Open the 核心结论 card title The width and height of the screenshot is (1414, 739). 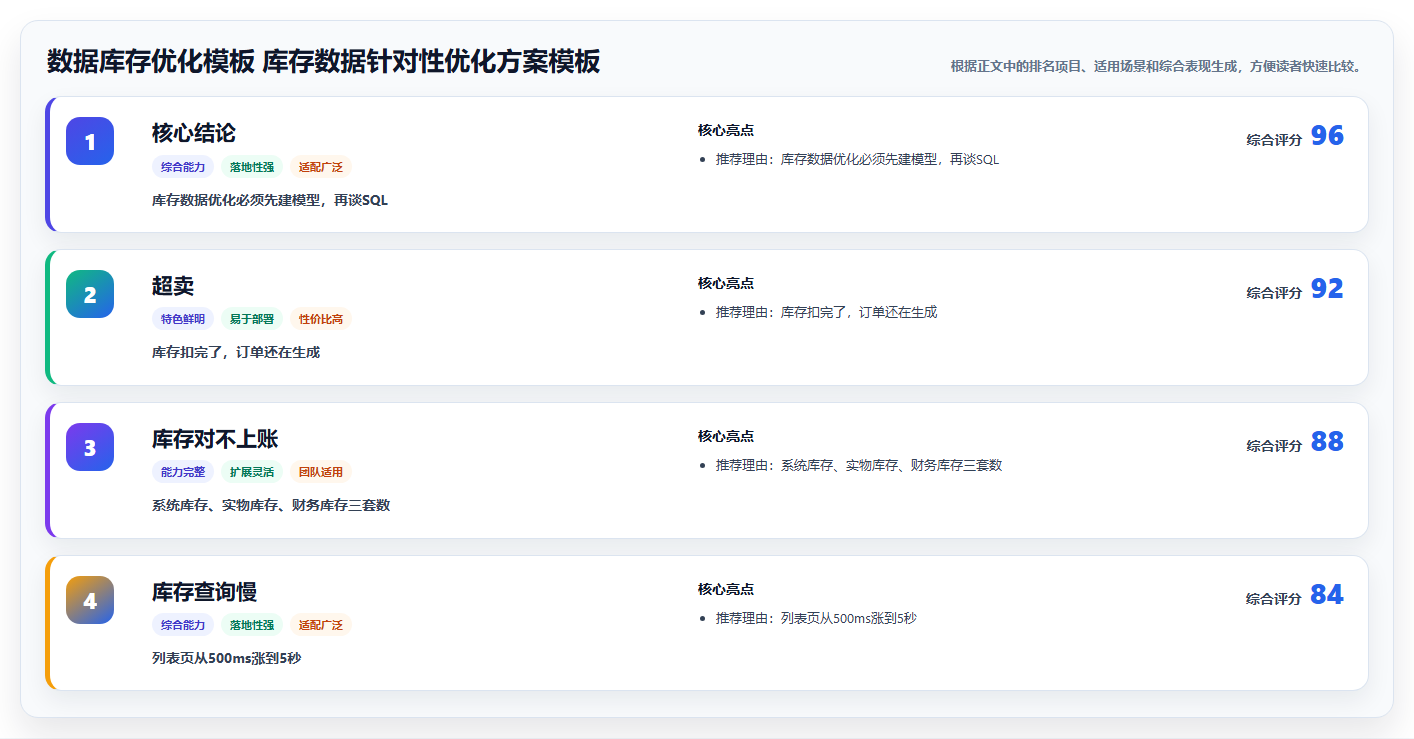click(194, 133)
